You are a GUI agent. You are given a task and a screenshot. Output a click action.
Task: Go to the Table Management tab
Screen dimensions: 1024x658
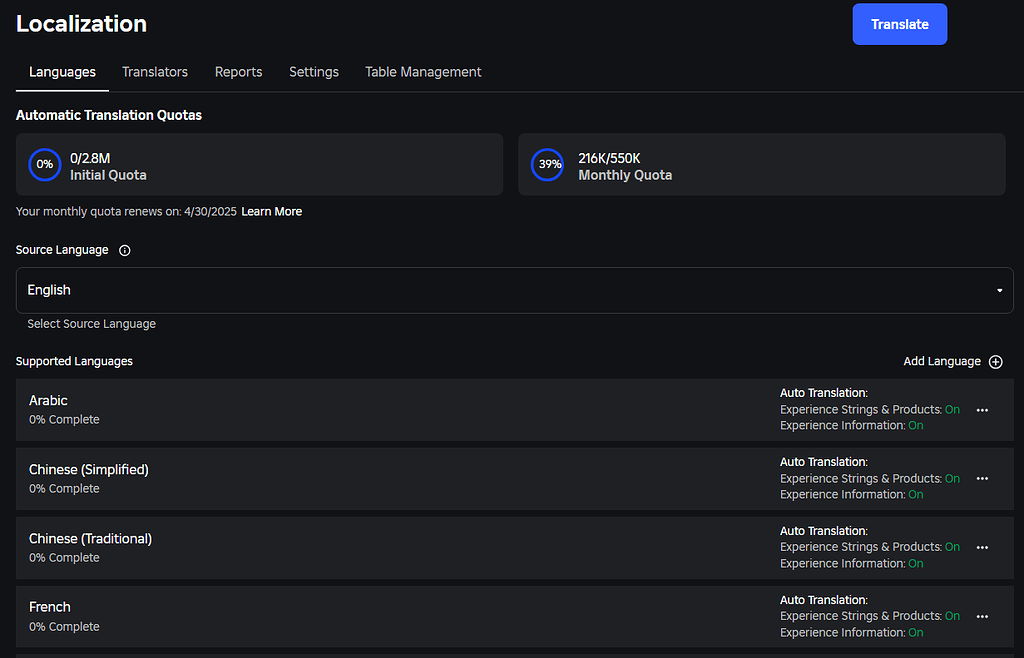(423, 72)
